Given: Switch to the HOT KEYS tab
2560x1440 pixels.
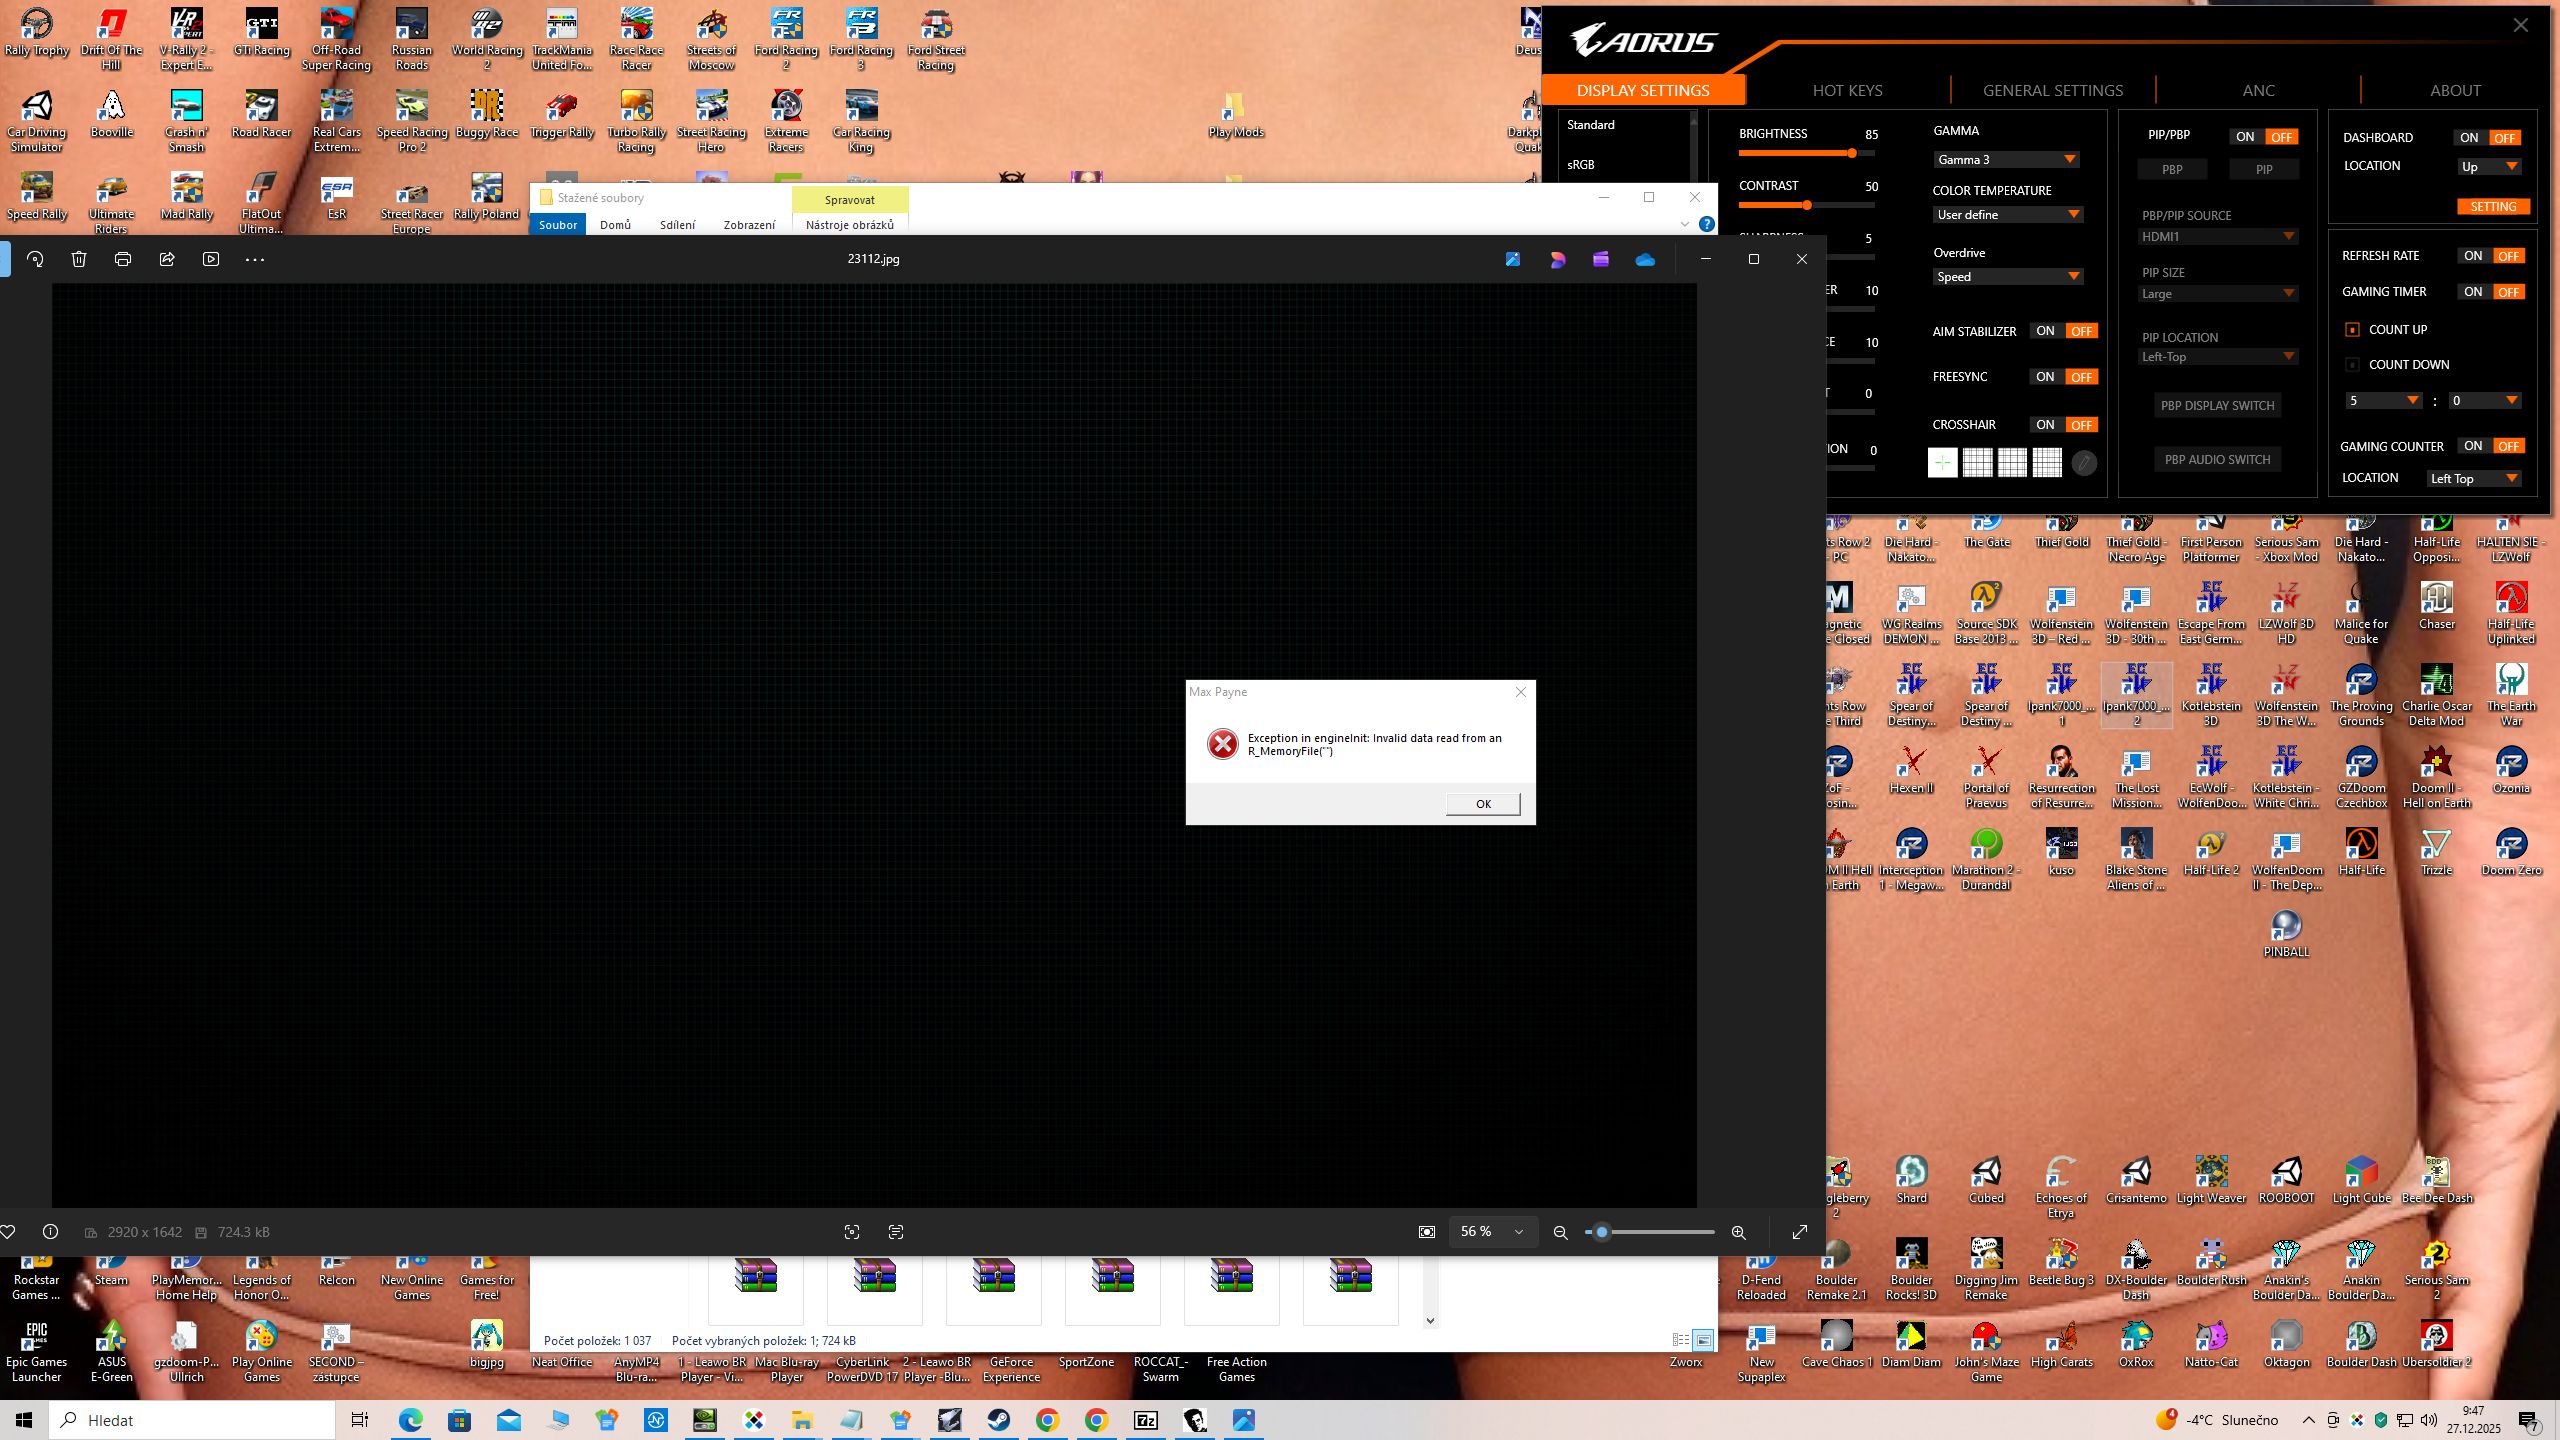Looking at the screenshot, I should click(1847, 90).
